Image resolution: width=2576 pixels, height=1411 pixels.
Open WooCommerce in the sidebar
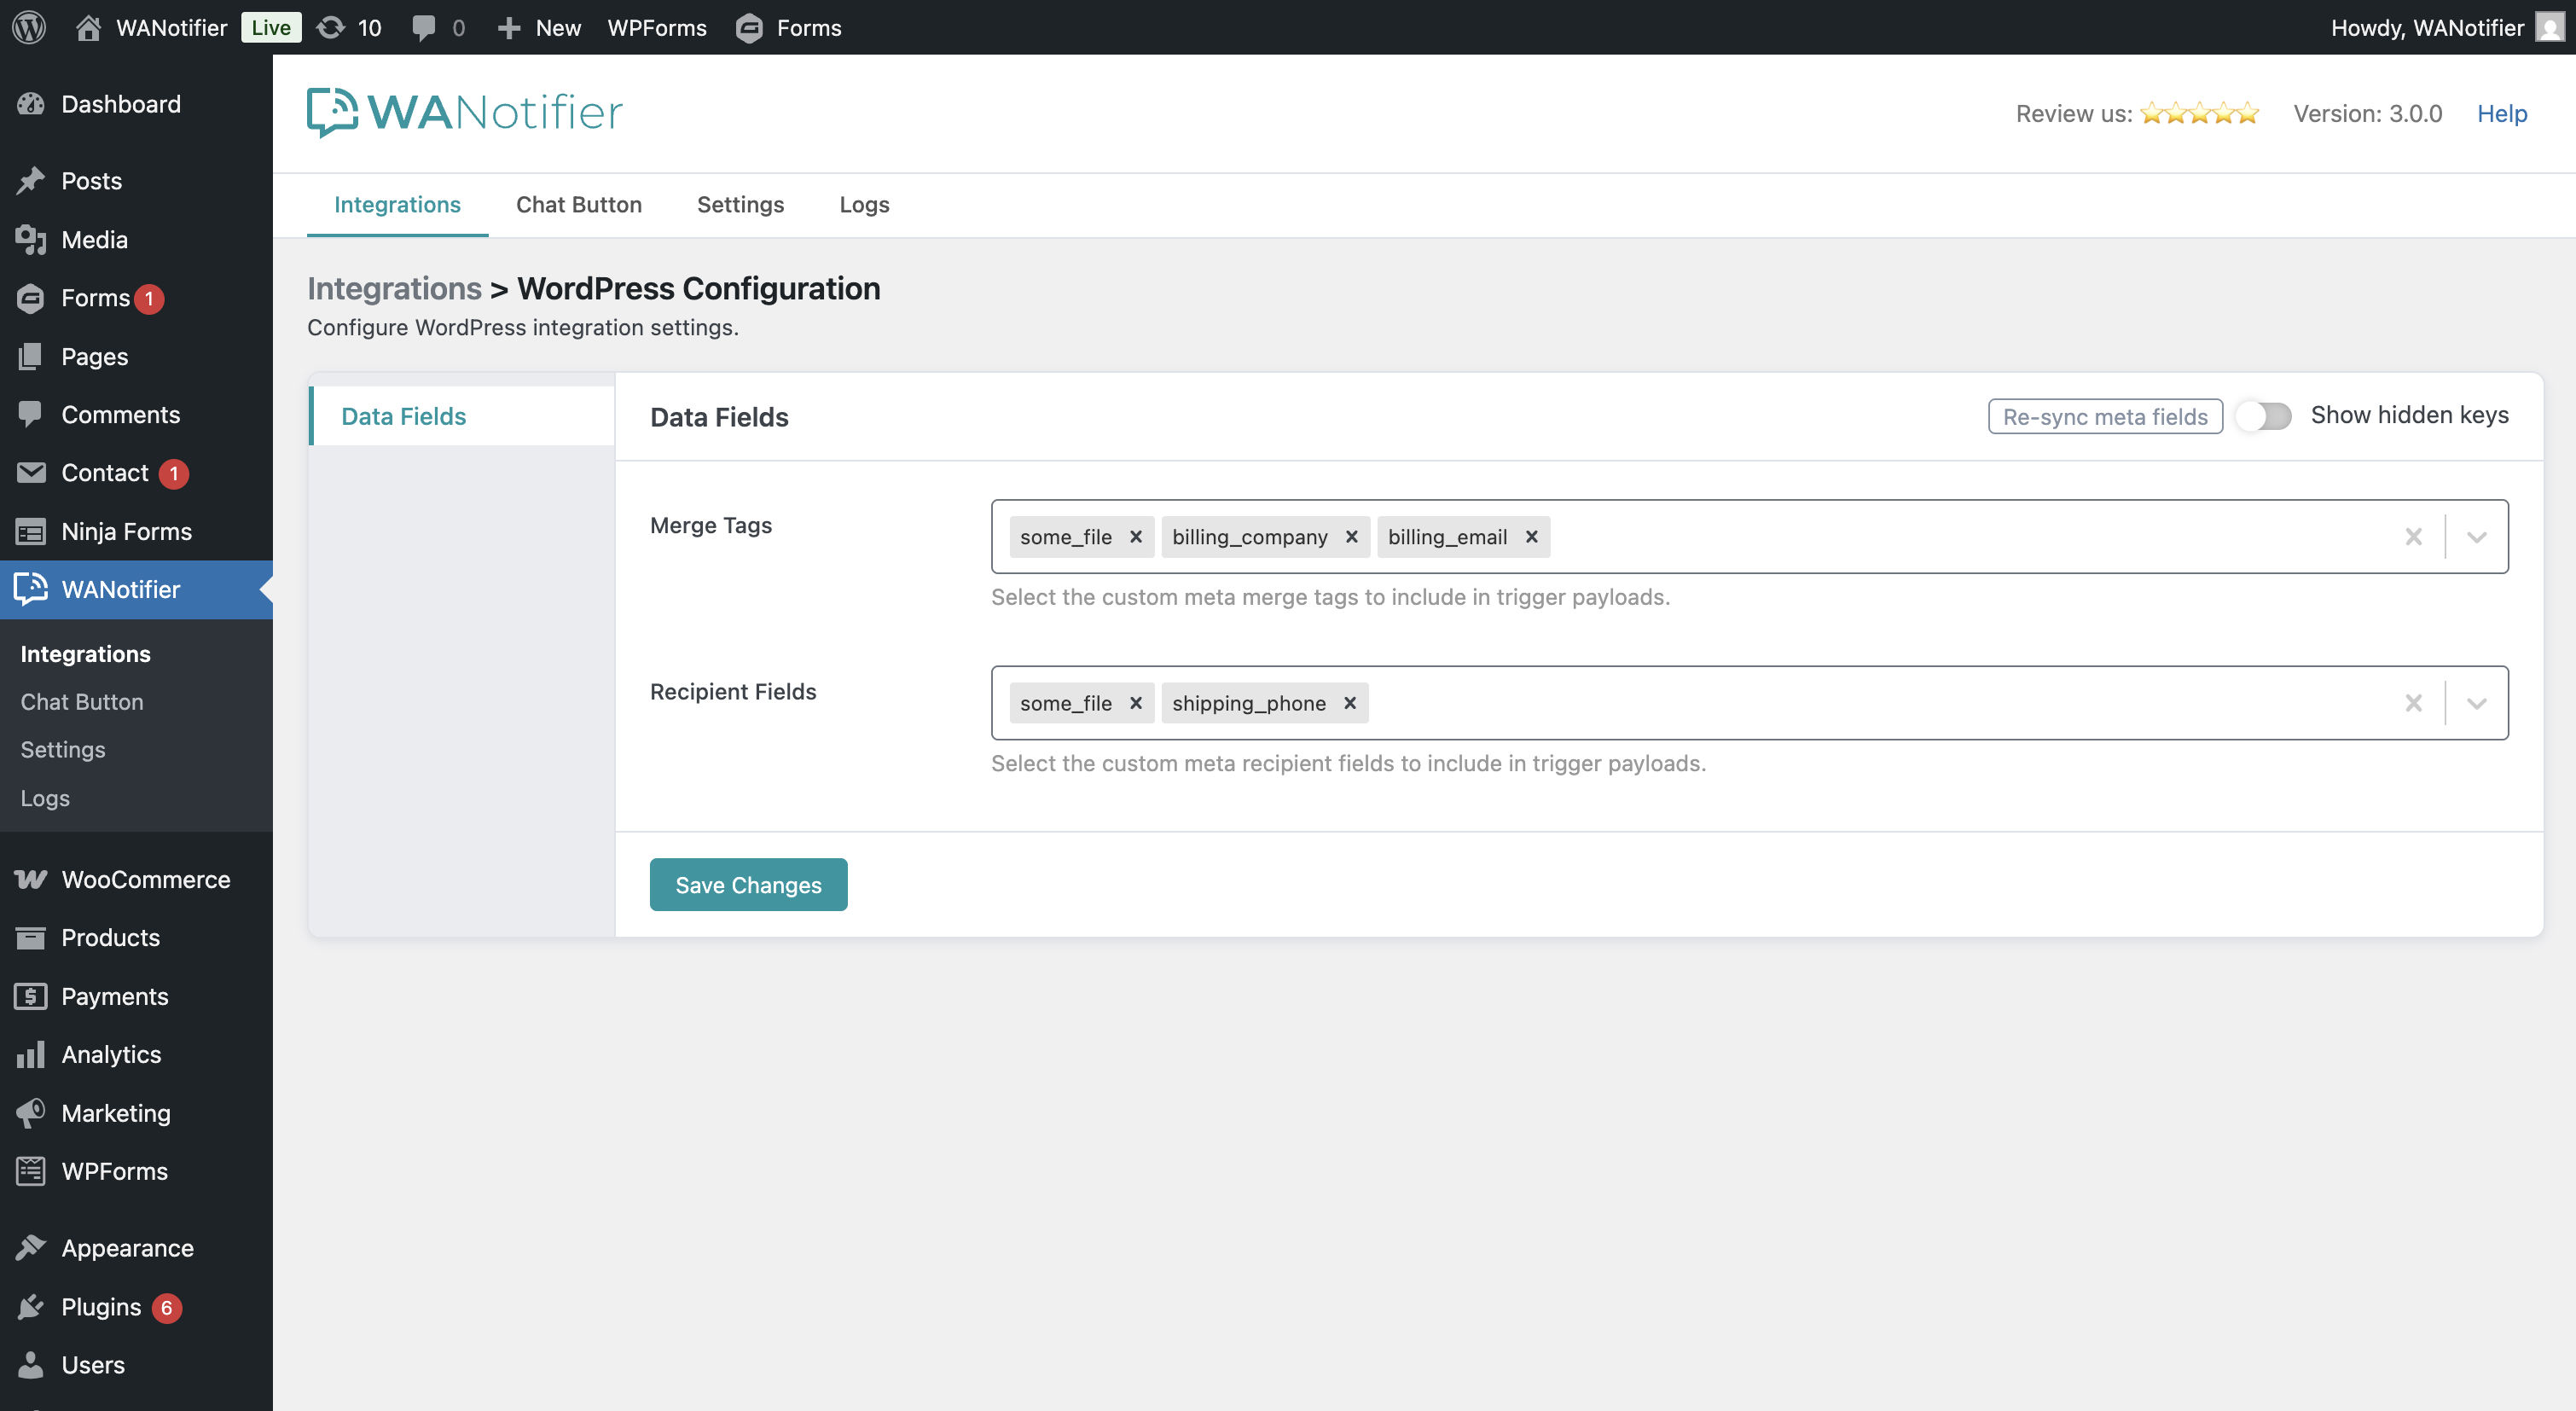145,879
